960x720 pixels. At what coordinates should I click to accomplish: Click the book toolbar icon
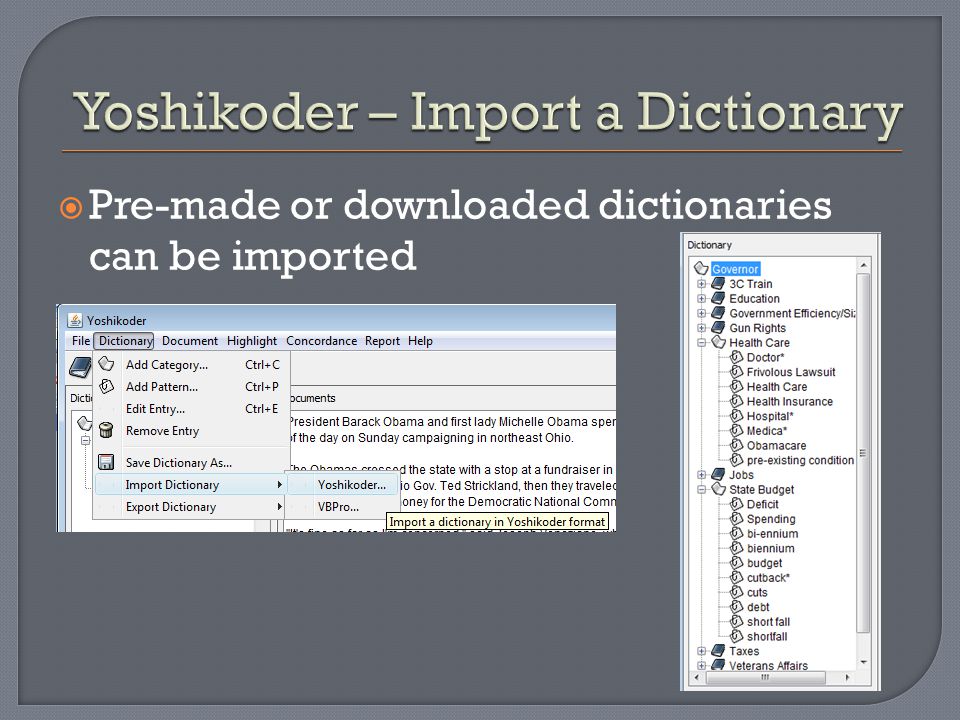(x=80, y=367)
